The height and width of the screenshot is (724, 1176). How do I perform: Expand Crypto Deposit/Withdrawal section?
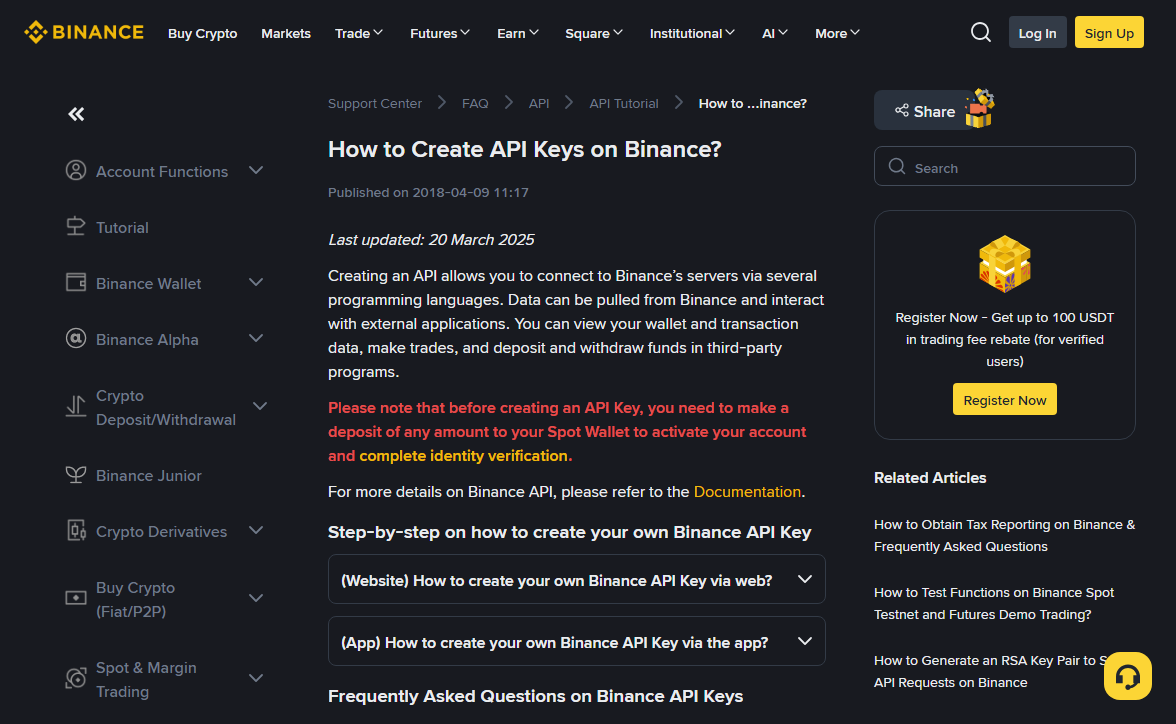pos(260,407)
